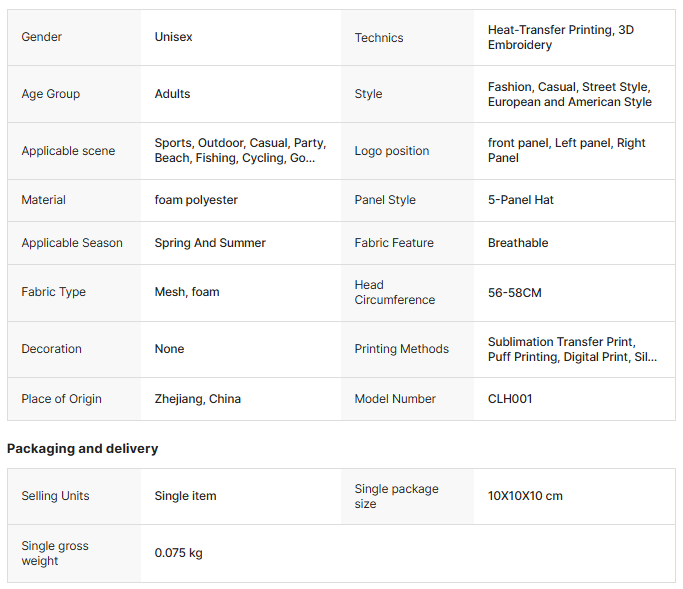Select the Single item selling units value
Image resolution: width=683 pixels, height=589 pixels.
(185, 496)
